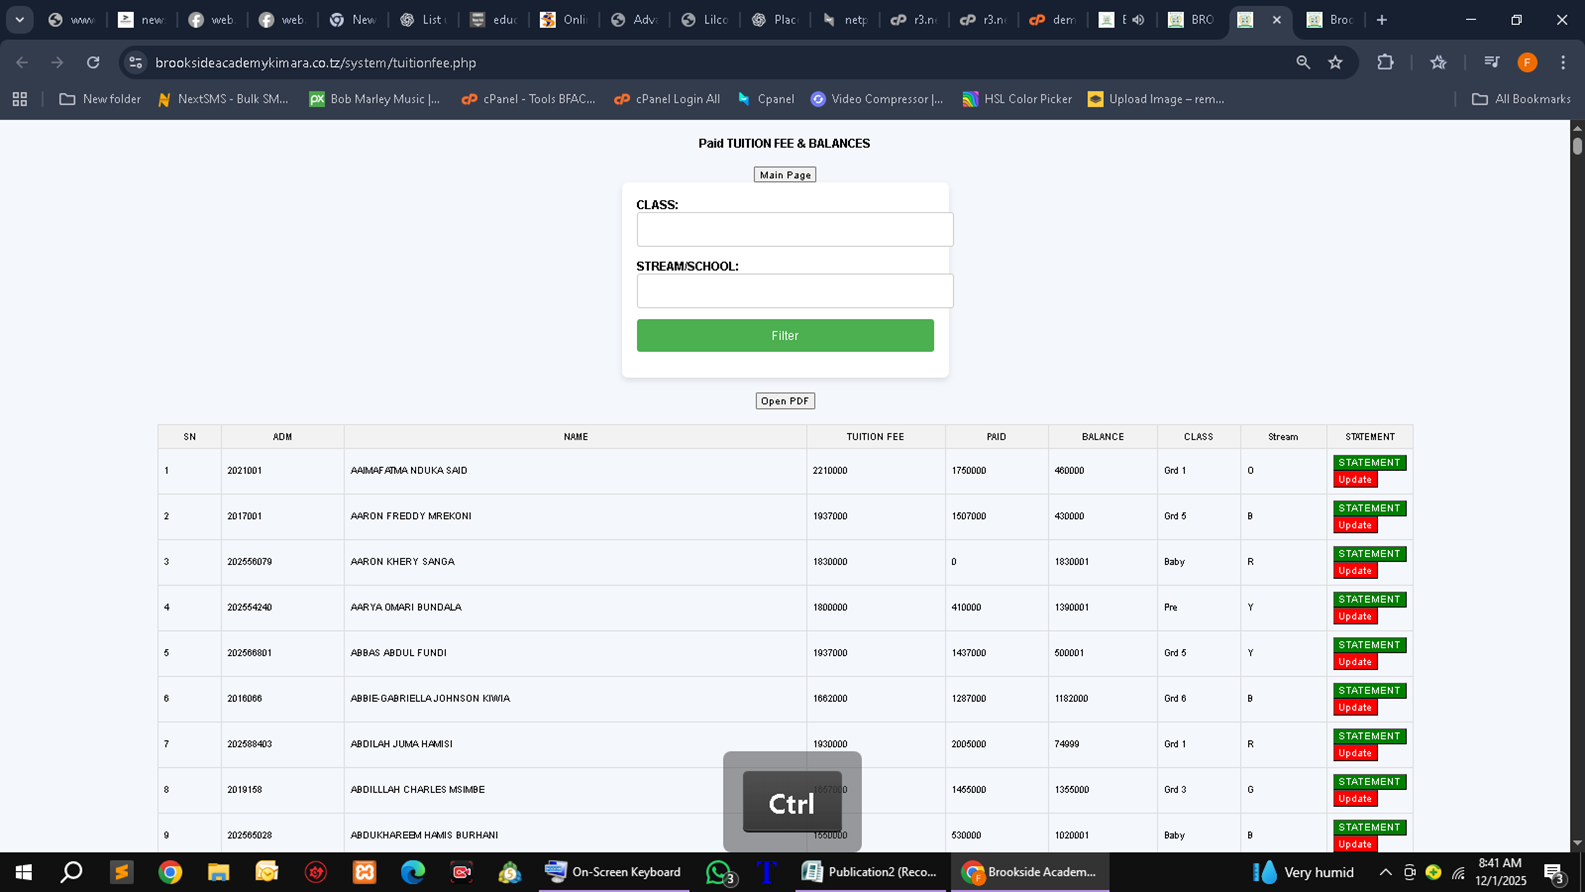Click the Open PDF button
Image resolution: width=1585 pixels, height=892 pixels.
click(785, 401)
